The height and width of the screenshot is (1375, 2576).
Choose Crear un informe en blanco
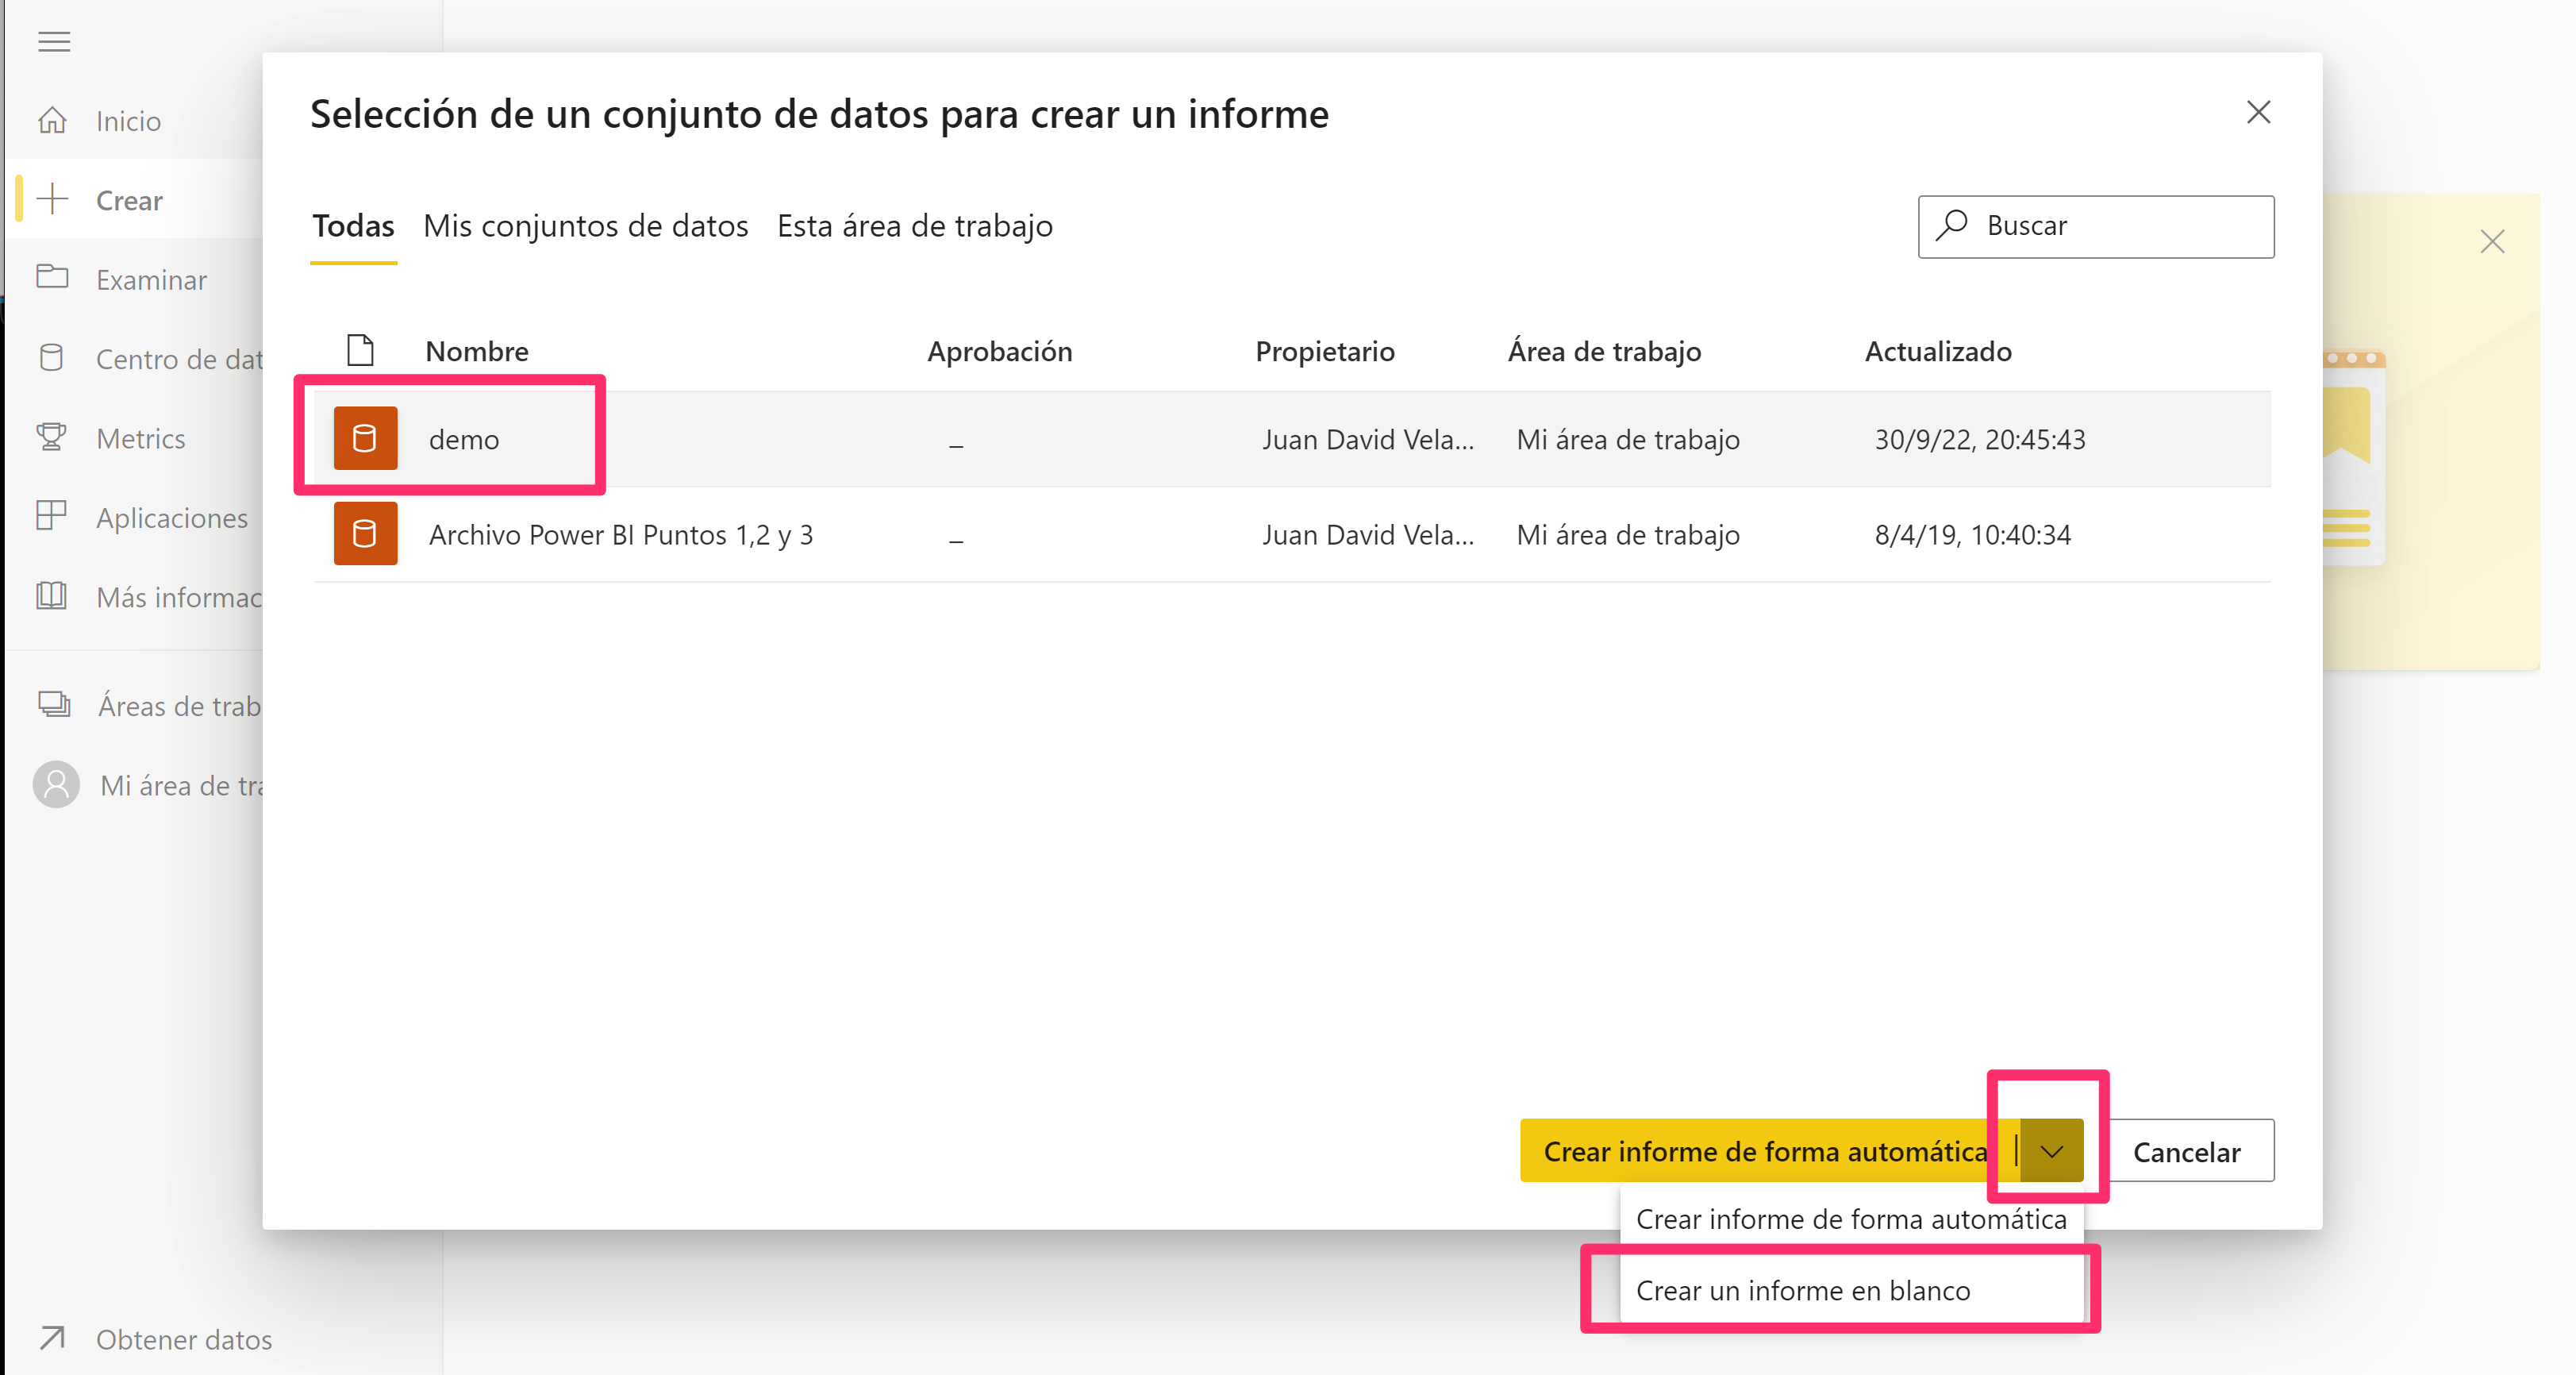1851,1290
